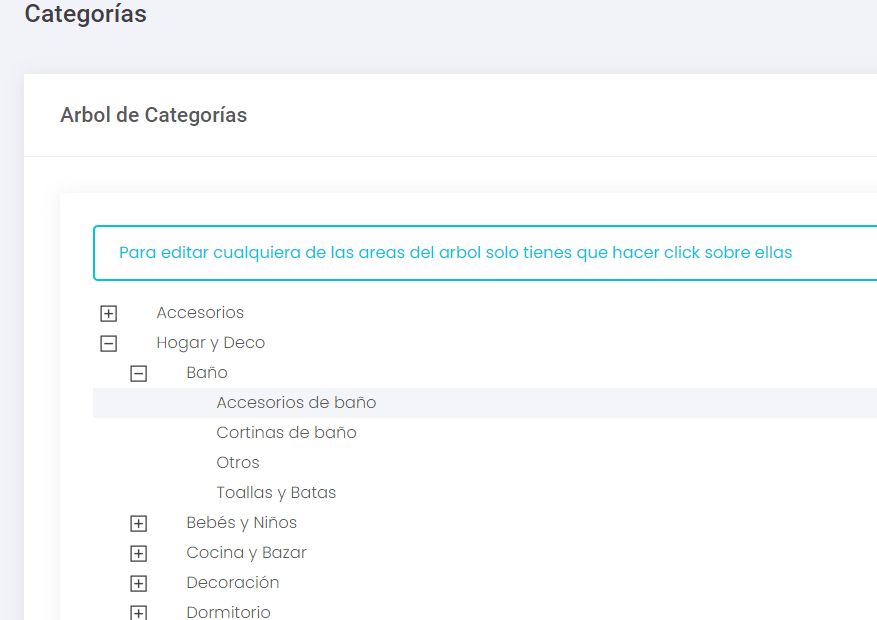Edit the Cocina y Bazar label

pyautogui.click(x=247, y=553)
